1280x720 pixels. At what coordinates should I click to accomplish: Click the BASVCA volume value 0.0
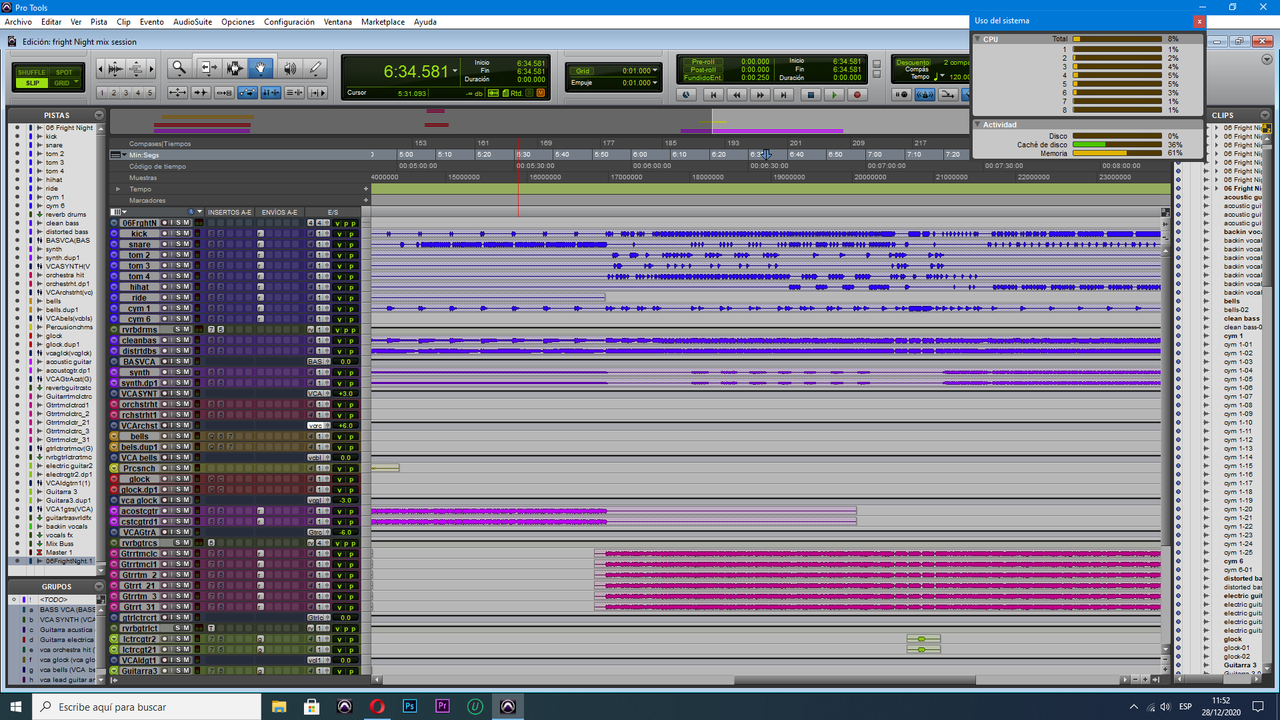pyautogui.click(x=346, y=362)
